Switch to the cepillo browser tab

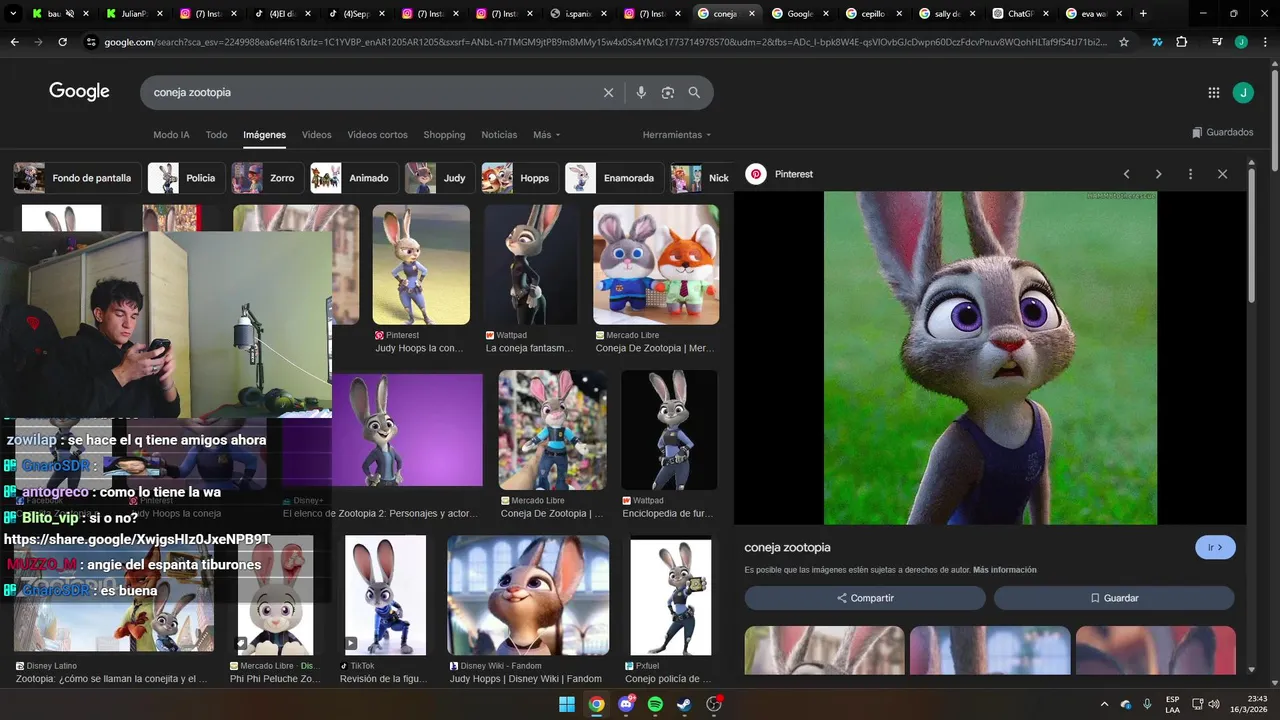tap(873, 14)
